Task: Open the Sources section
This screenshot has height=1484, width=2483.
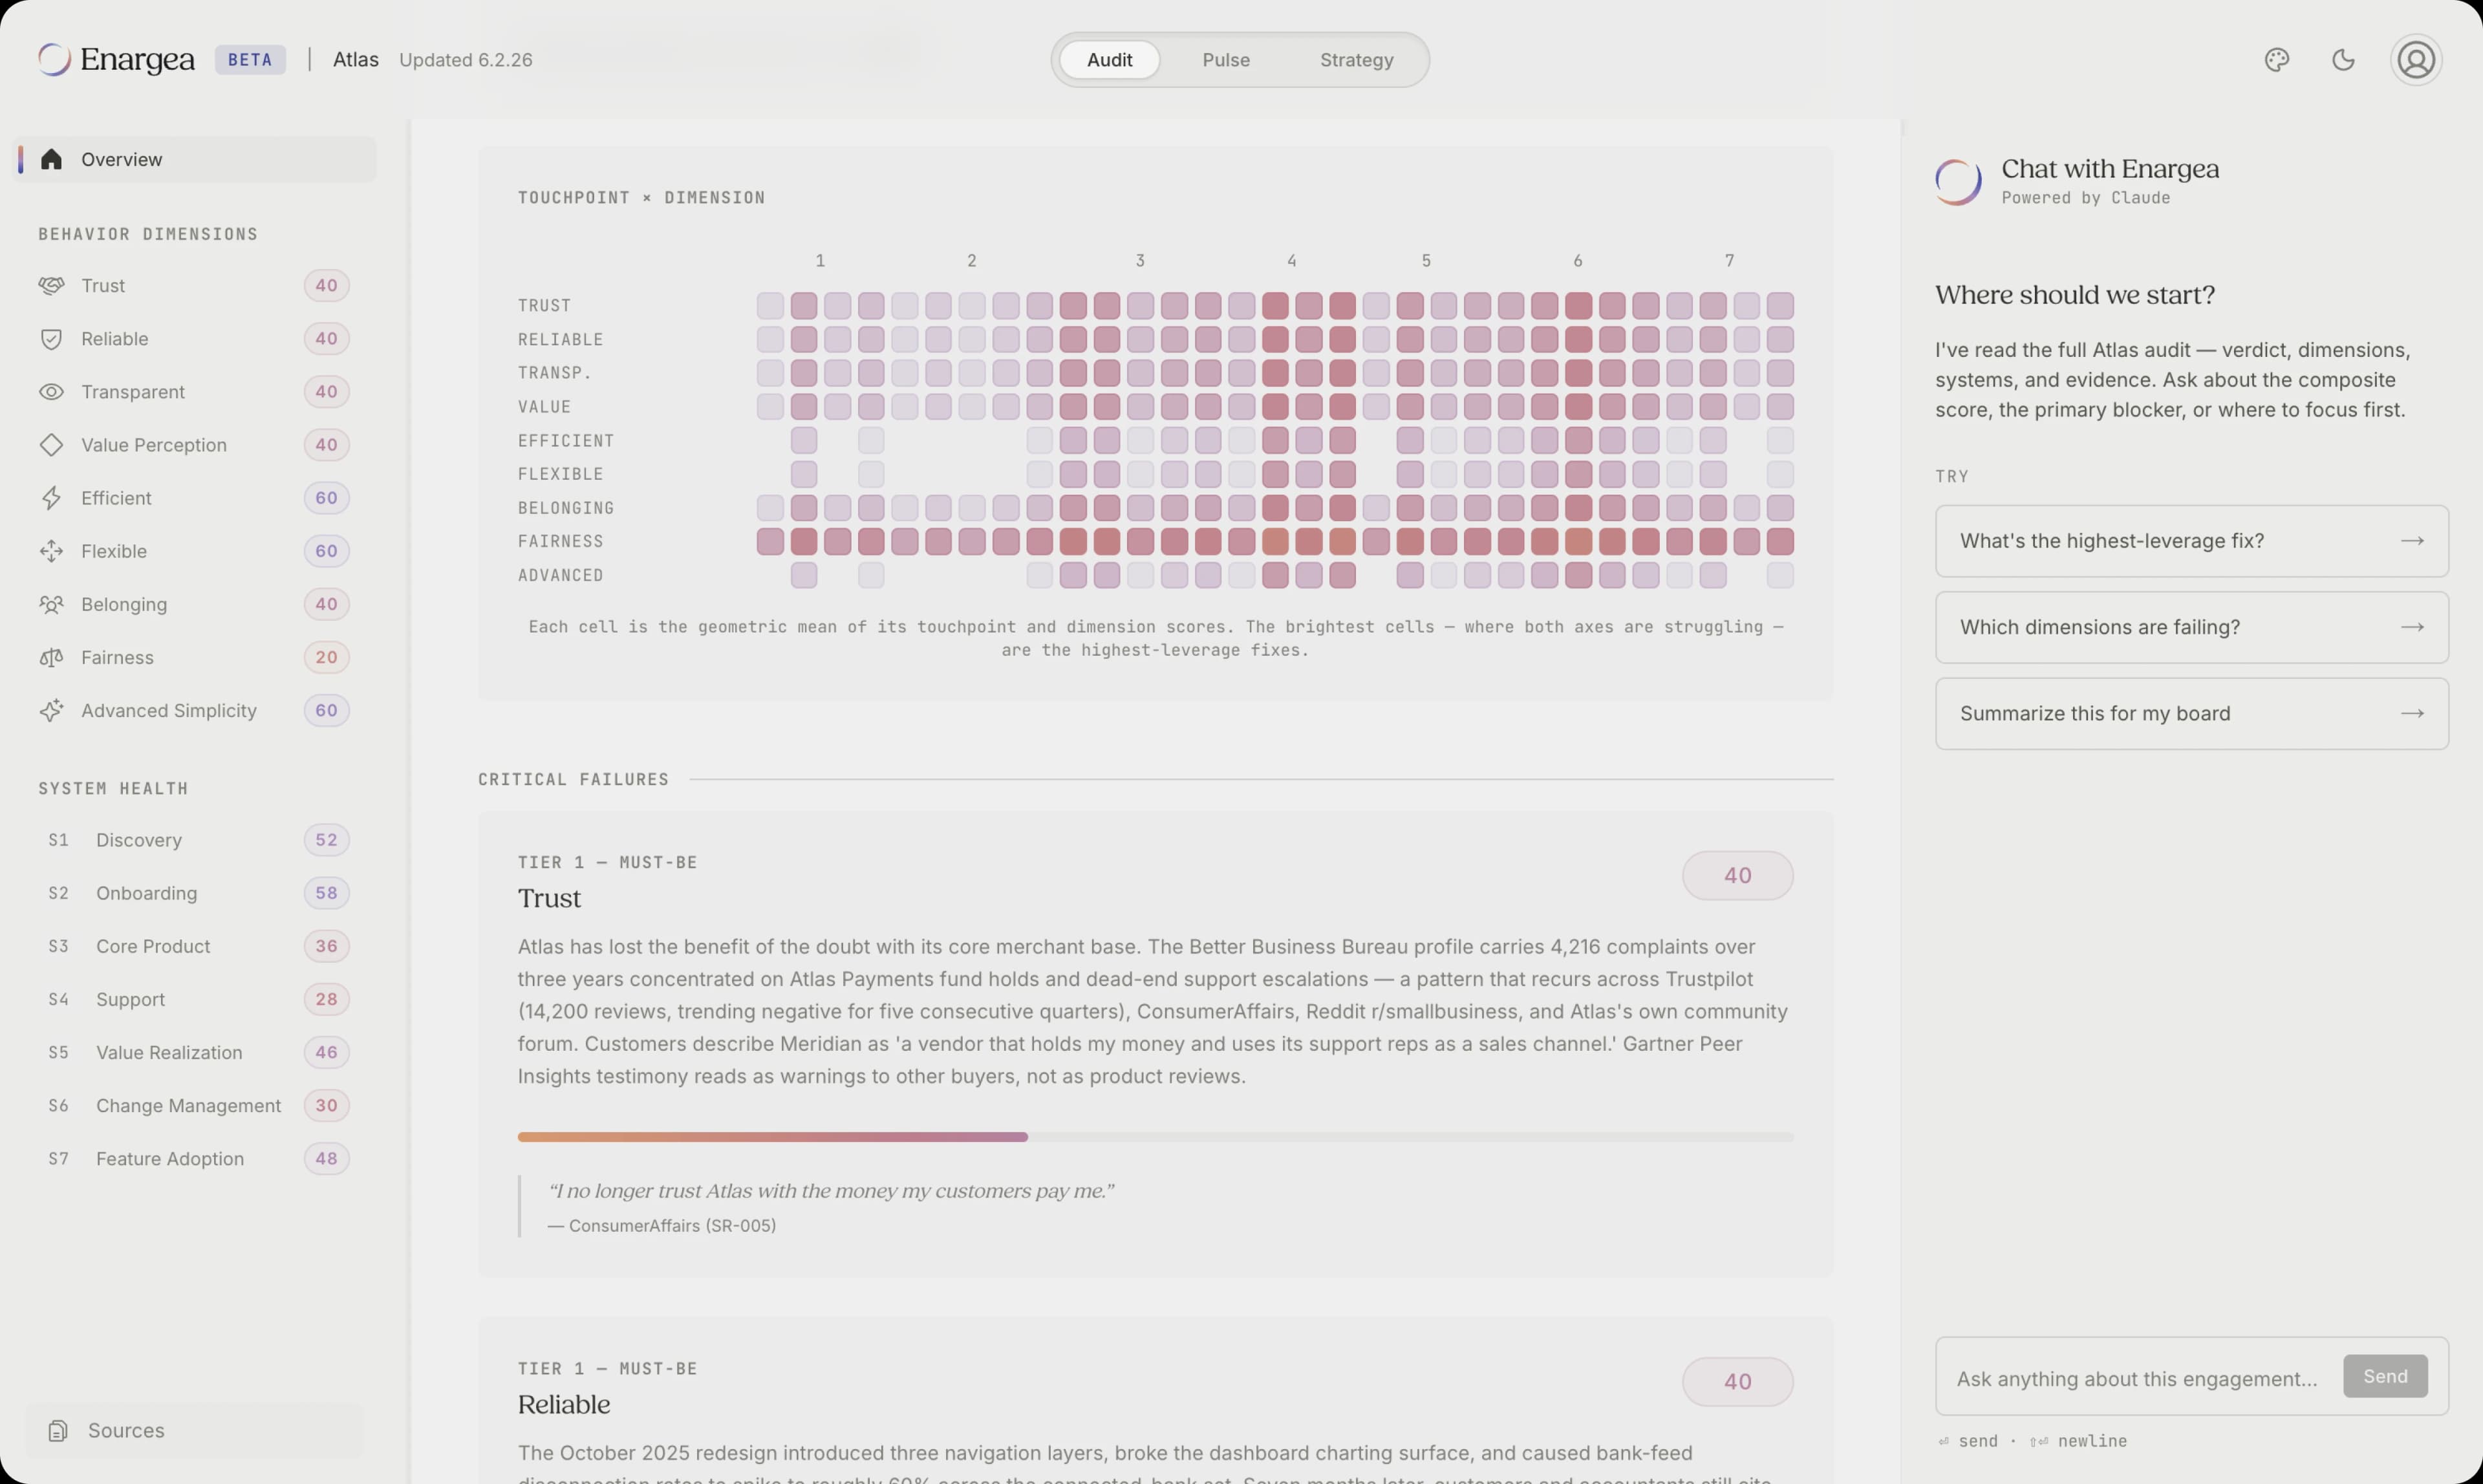Action: pyautogui.click(x=195, y=1431)
